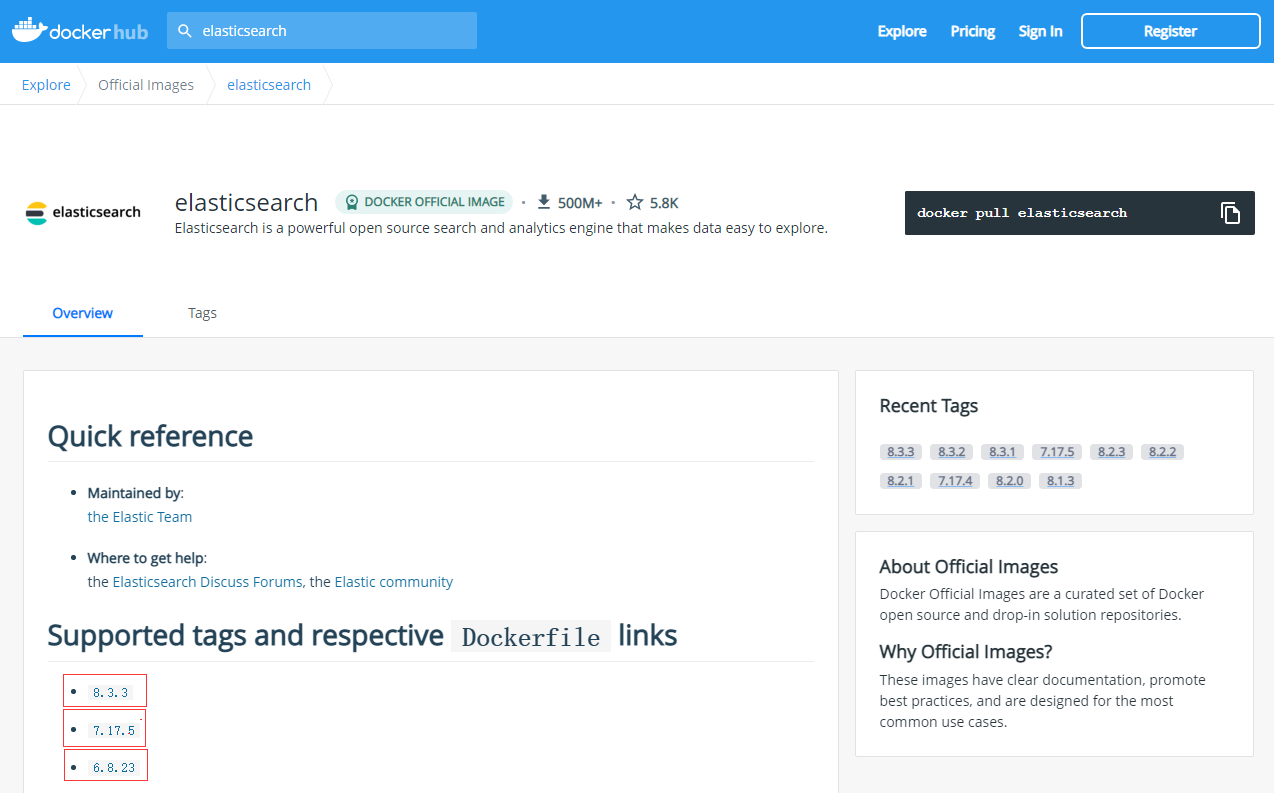
Task: Select recent tag 7.17.4
Action: (955, 481)
